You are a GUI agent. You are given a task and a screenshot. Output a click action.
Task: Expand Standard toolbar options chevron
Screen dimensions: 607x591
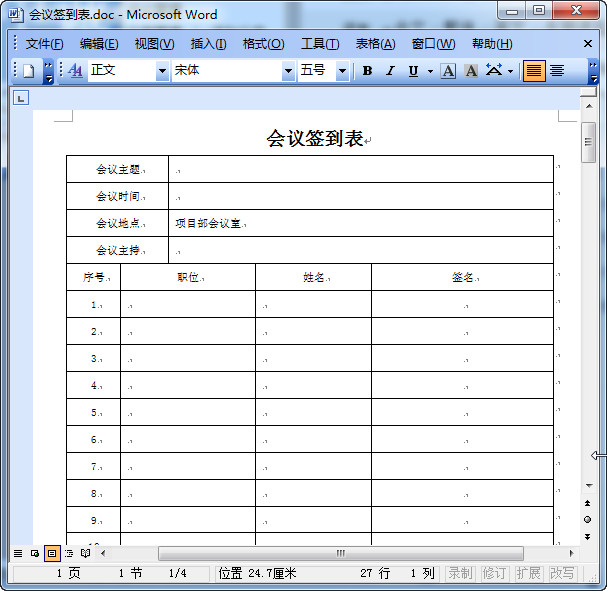[x=48, y=72]
